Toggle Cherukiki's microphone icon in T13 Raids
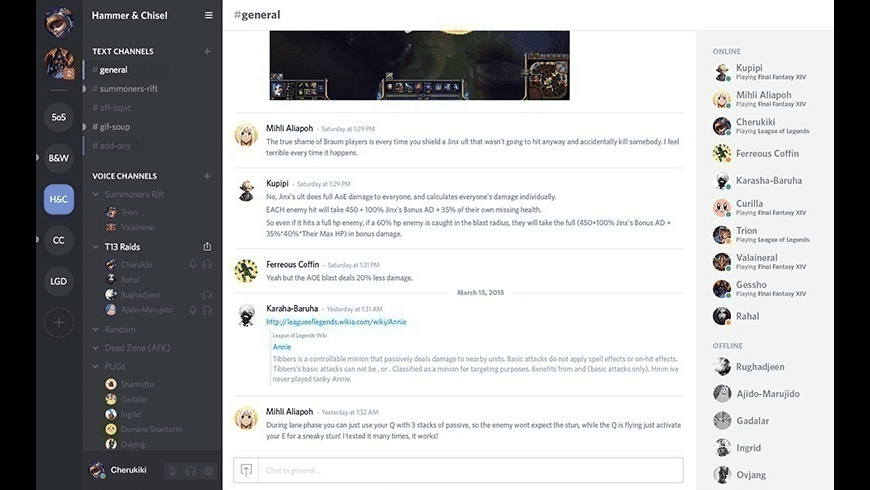This screenshot has width=870, height=490. 193,265
